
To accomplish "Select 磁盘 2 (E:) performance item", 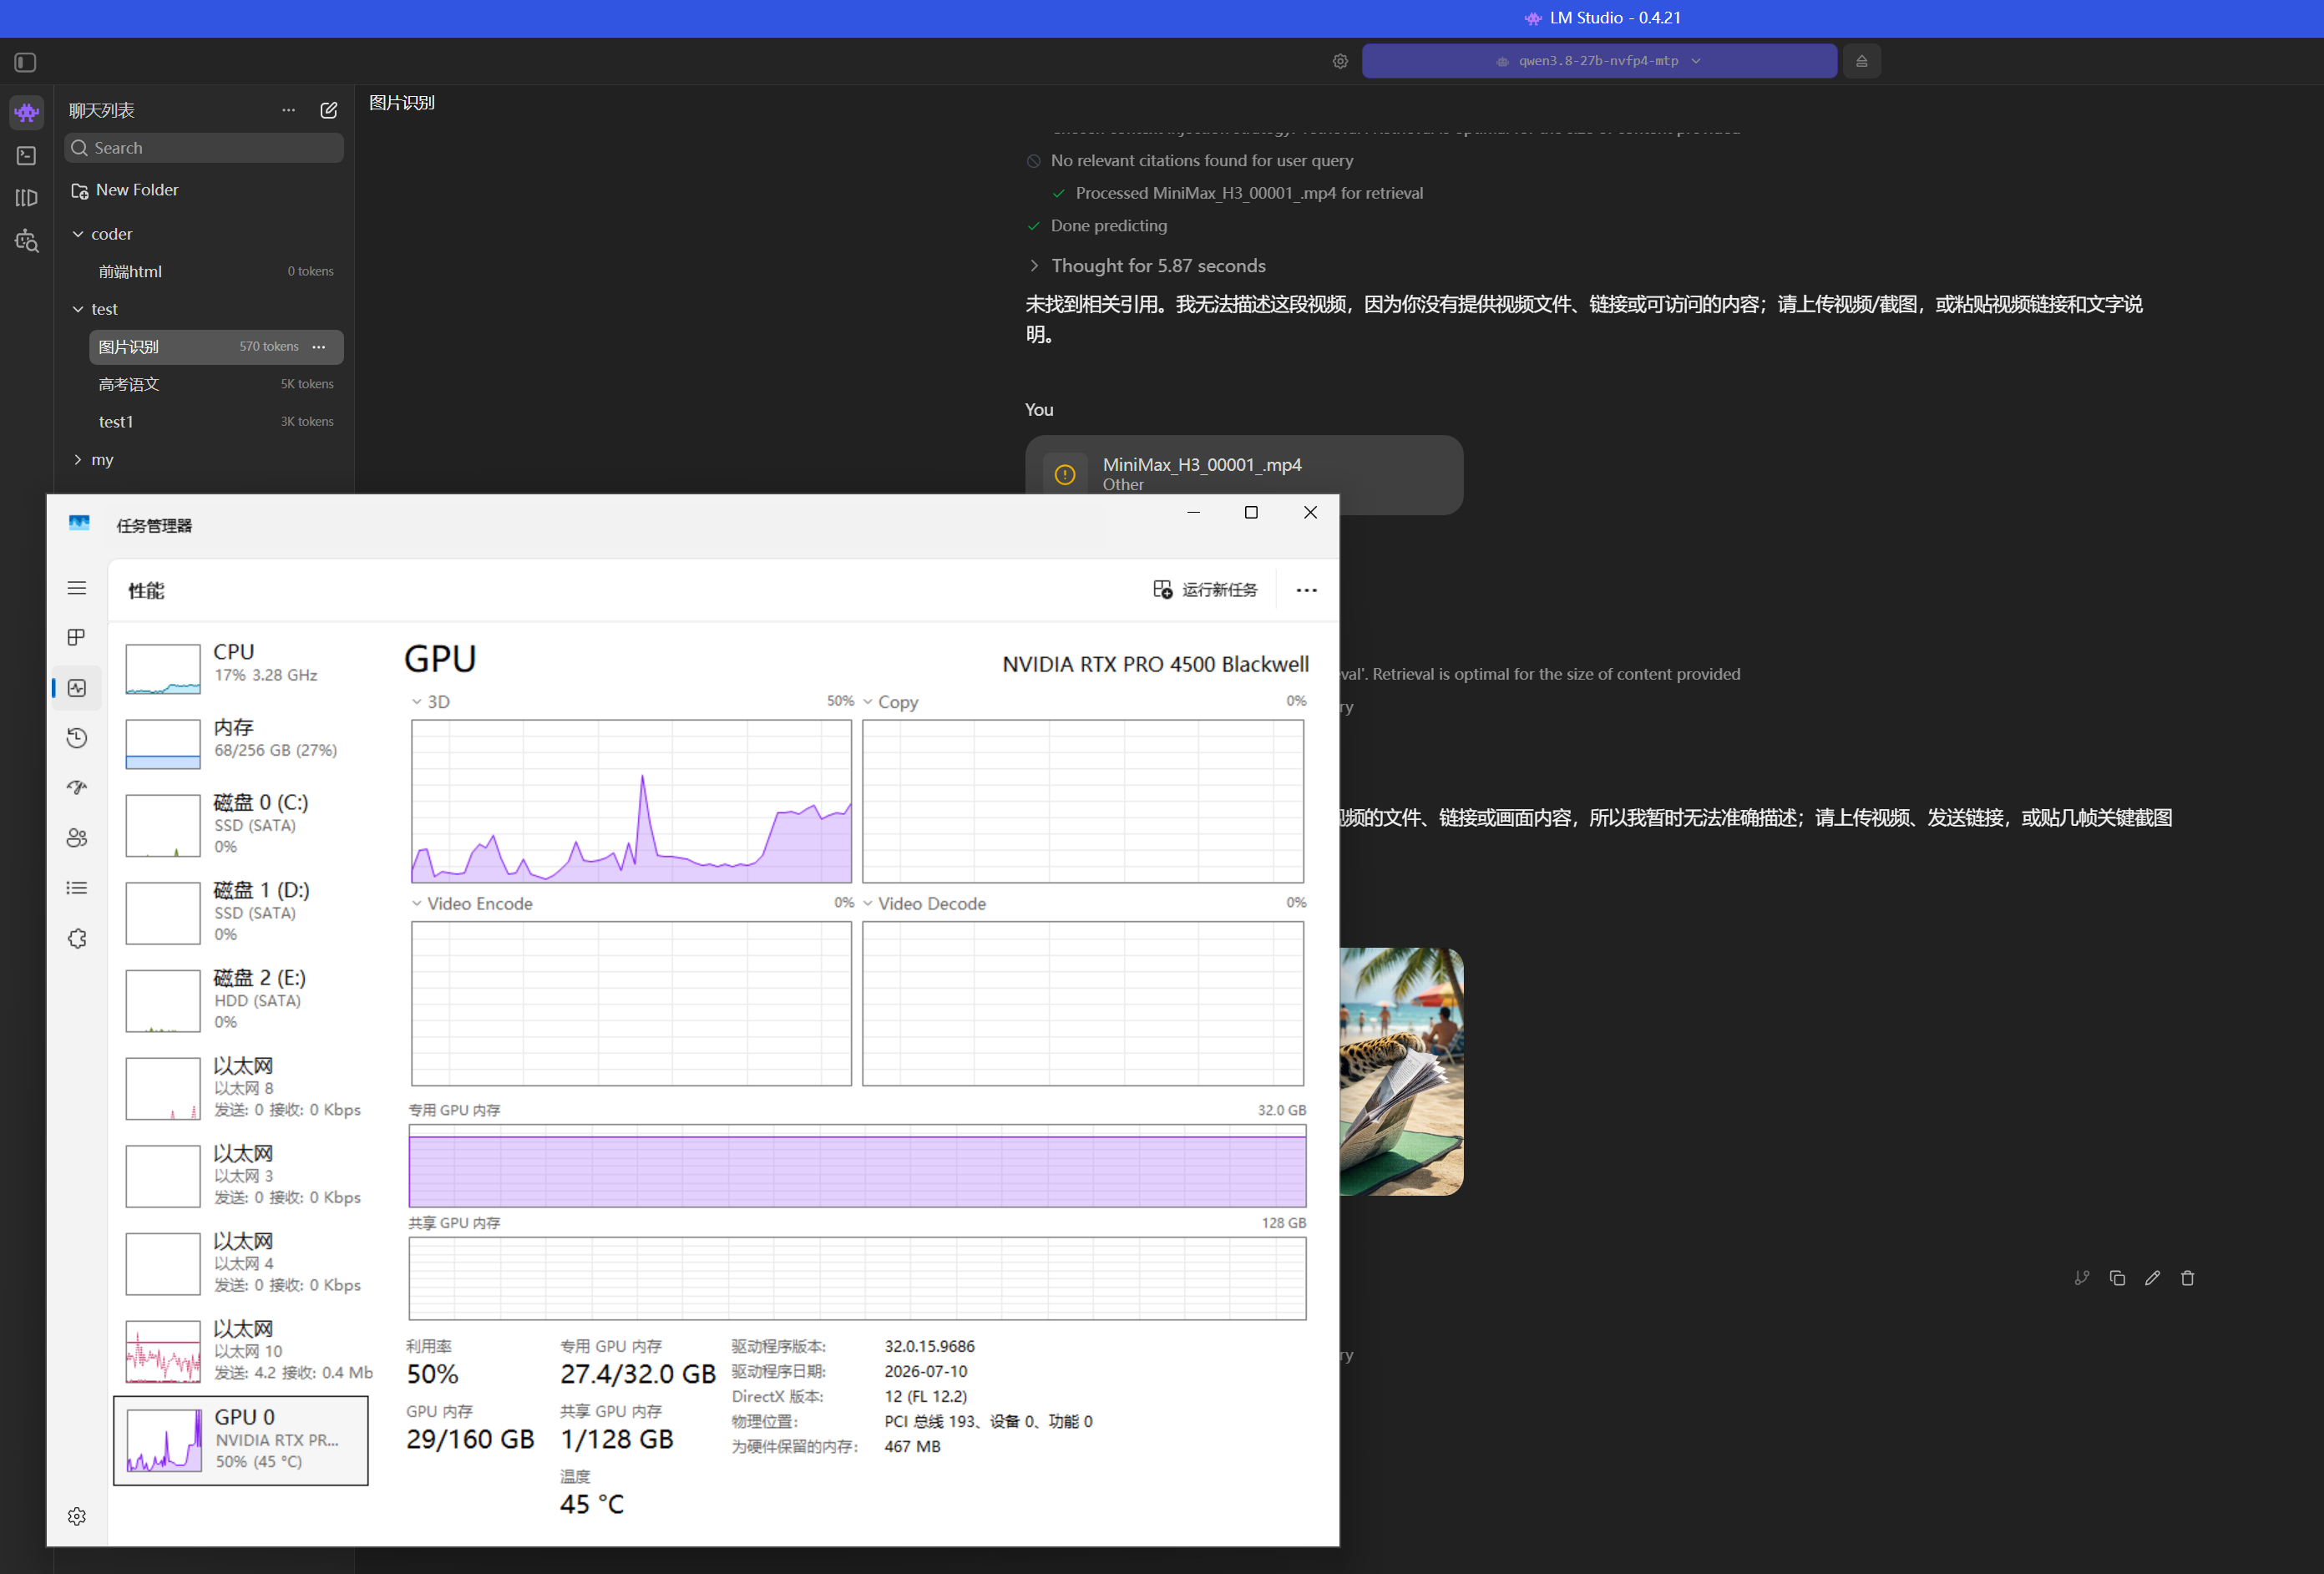I will [241, 1000].
